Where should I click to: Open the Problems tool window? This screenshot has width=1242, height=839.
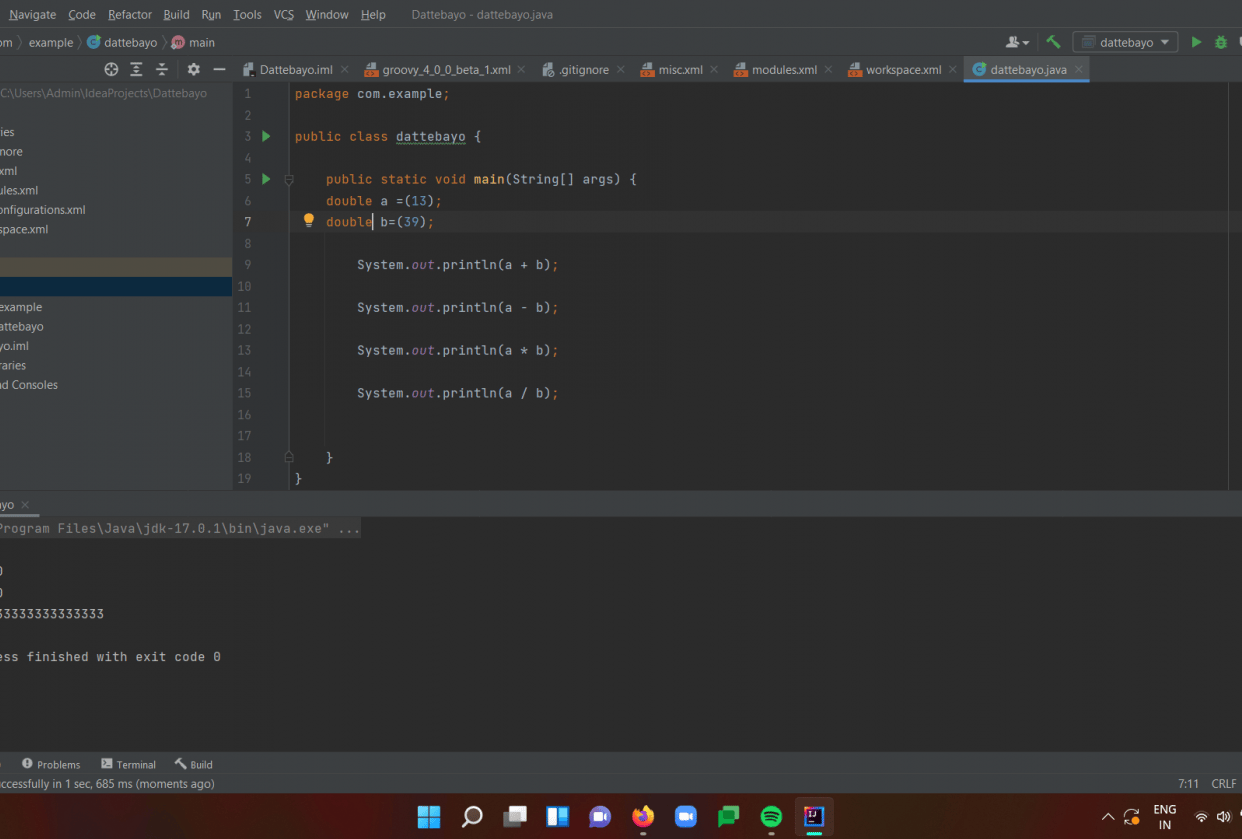pos(51,764)
